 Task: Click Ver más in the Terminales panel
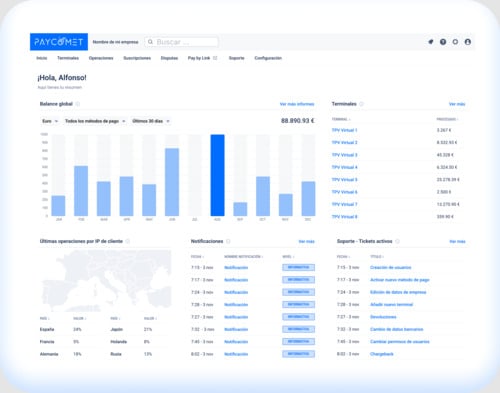pyautogui.click(x=457, y=104)
